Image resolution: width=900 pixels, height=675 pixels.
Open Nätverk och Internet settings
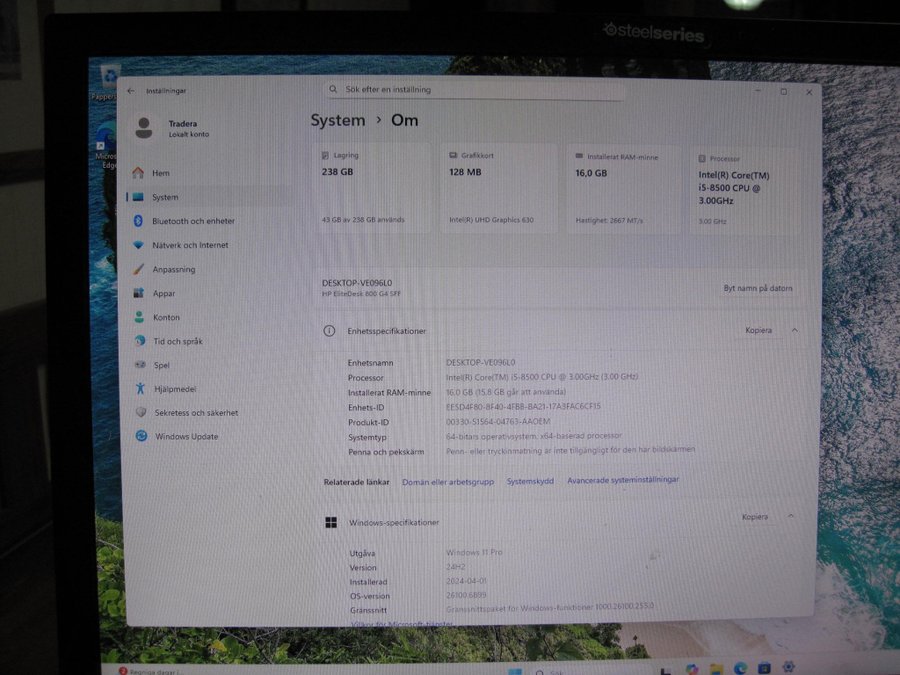coord(189,245)
